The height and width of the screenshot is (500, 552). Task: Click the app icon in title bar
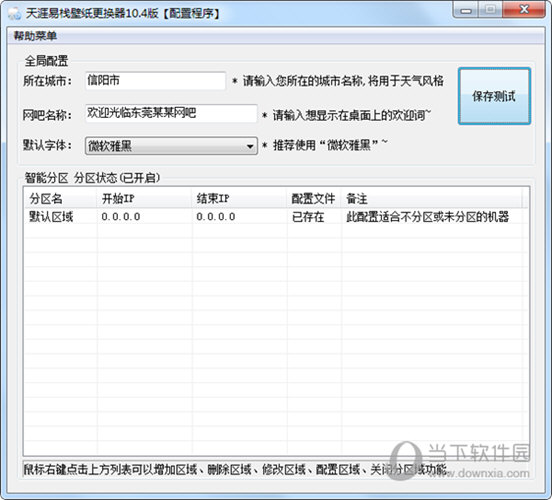(x=14, y=13)
